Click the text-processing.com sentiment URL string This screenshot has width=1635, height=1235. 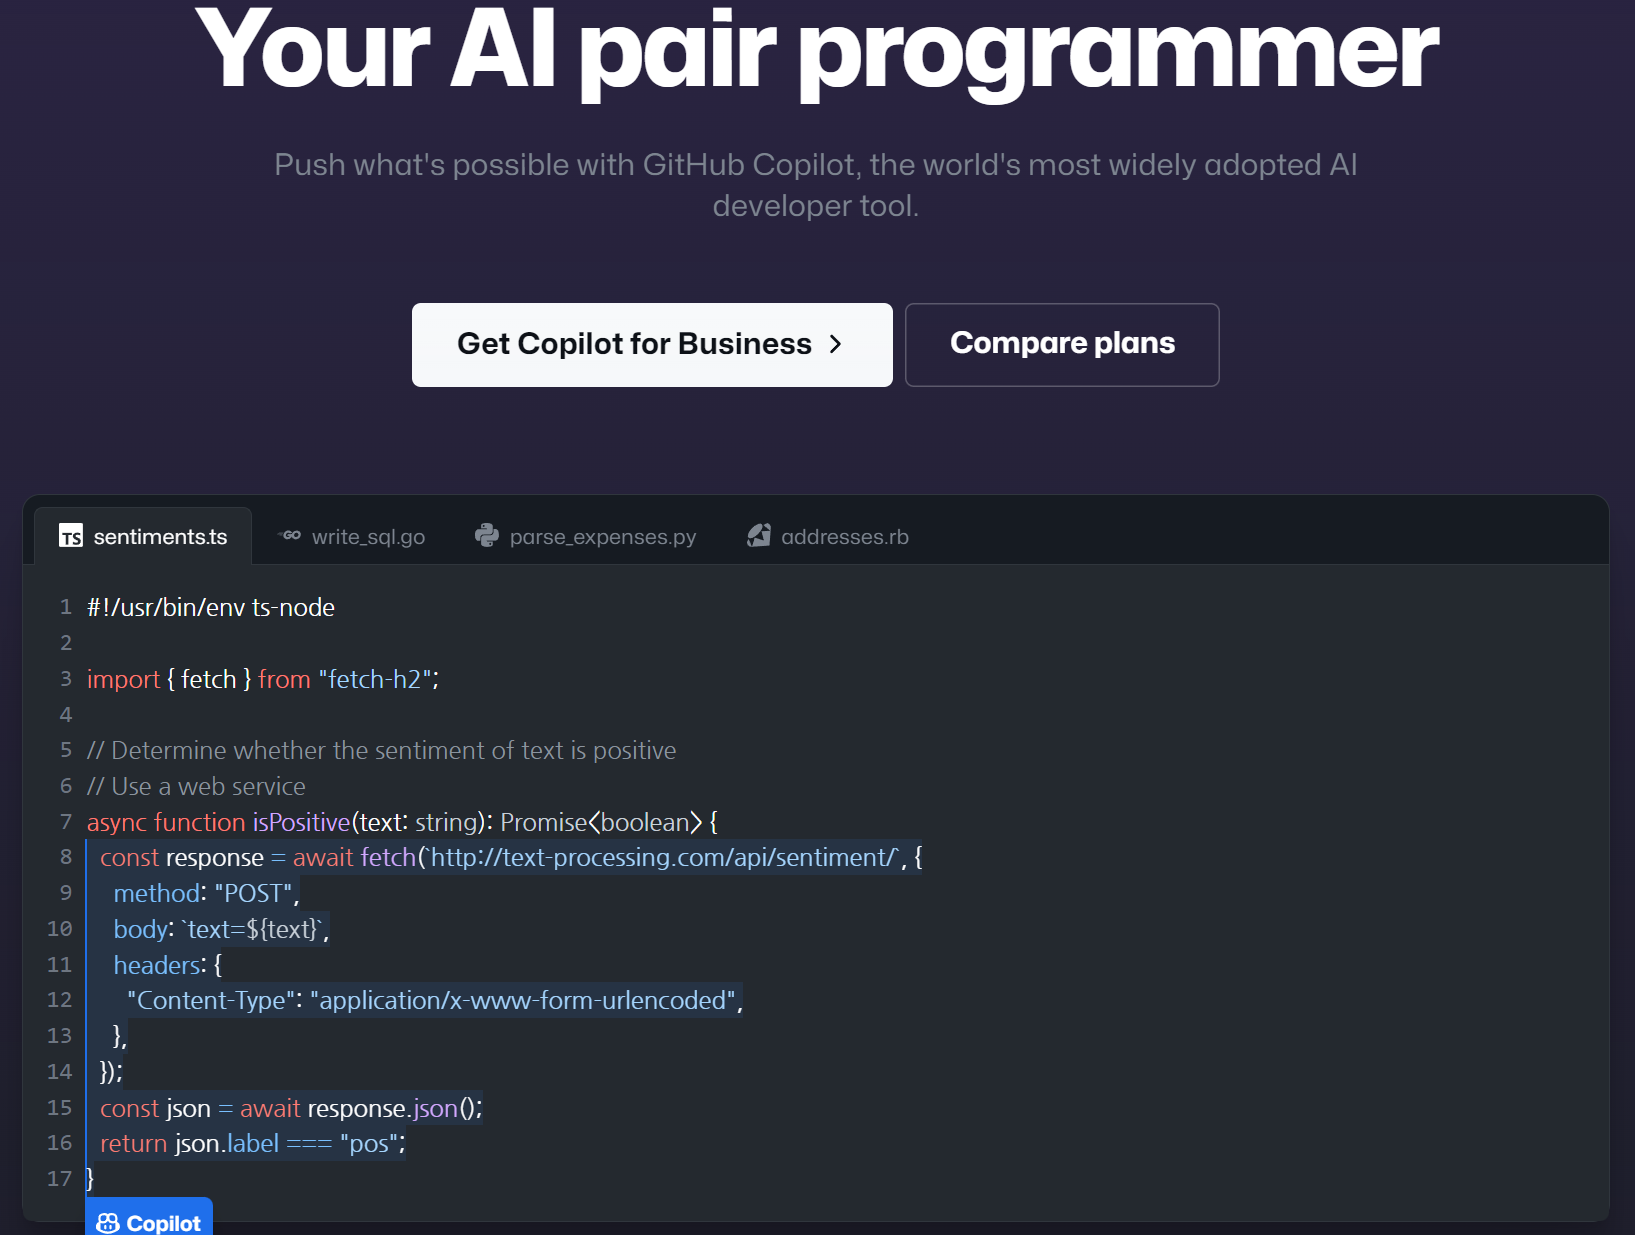(x=662, y=858)
